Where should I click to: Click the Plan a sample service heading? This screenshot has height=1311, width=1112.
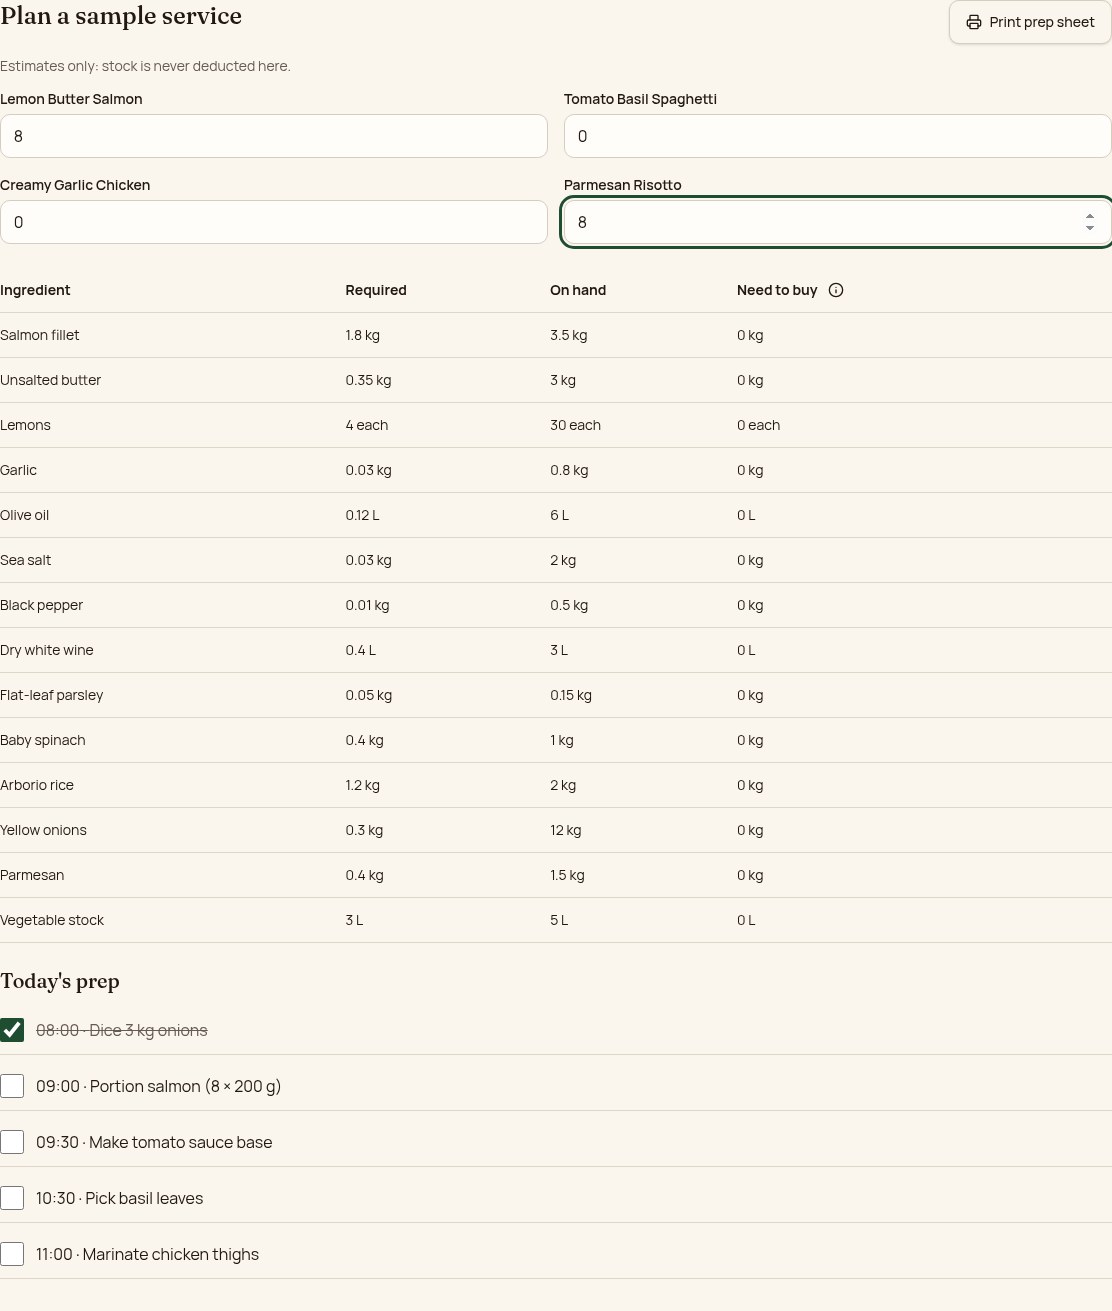121,16
